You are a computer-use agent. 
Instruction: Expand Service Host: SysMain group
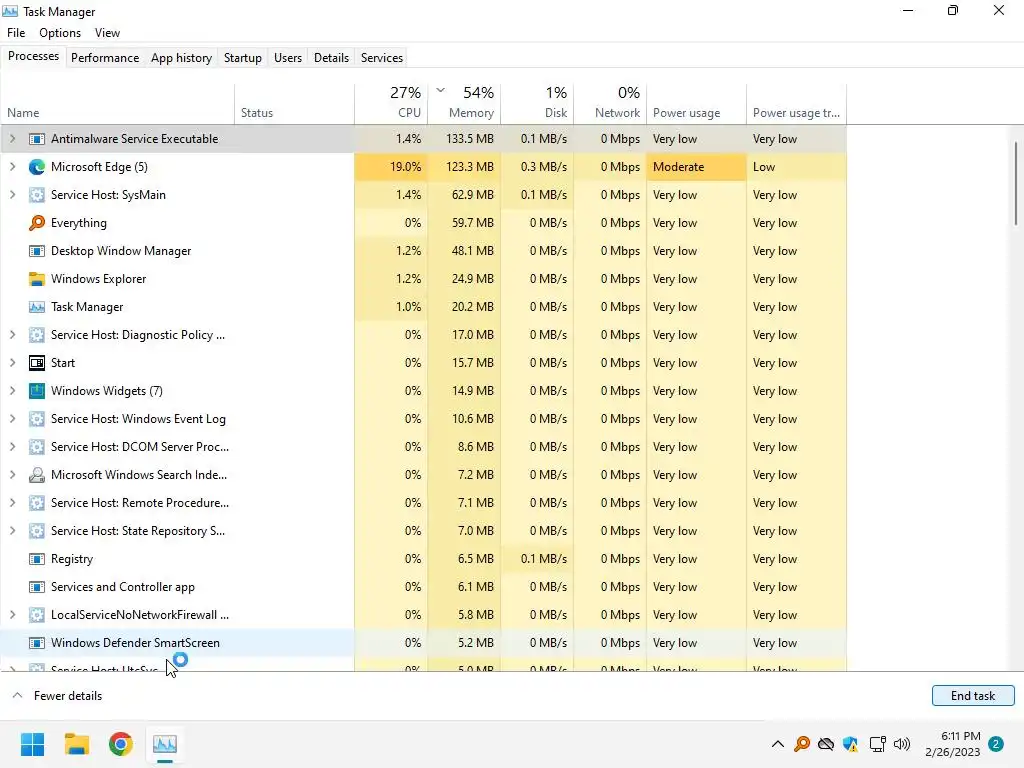[x=12, y=195]
